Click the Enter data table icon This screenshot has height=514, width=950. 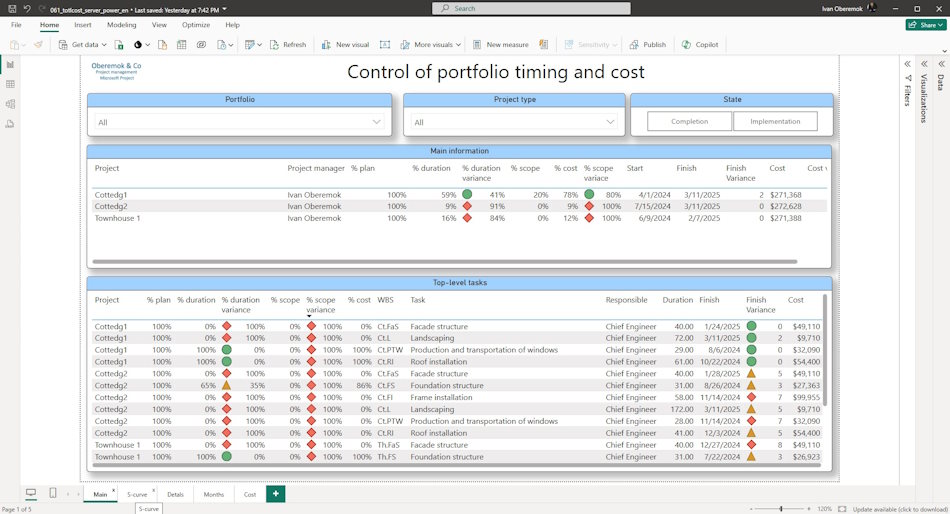coord(182,44)
